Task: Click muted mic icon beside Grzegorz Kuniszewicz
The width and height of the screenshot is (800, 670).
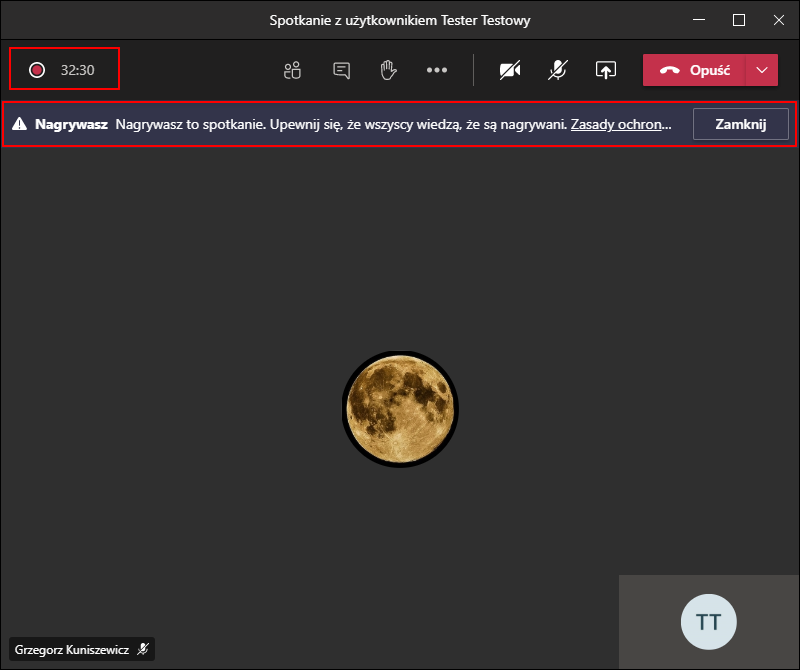Action: click(x=143, y=649)
